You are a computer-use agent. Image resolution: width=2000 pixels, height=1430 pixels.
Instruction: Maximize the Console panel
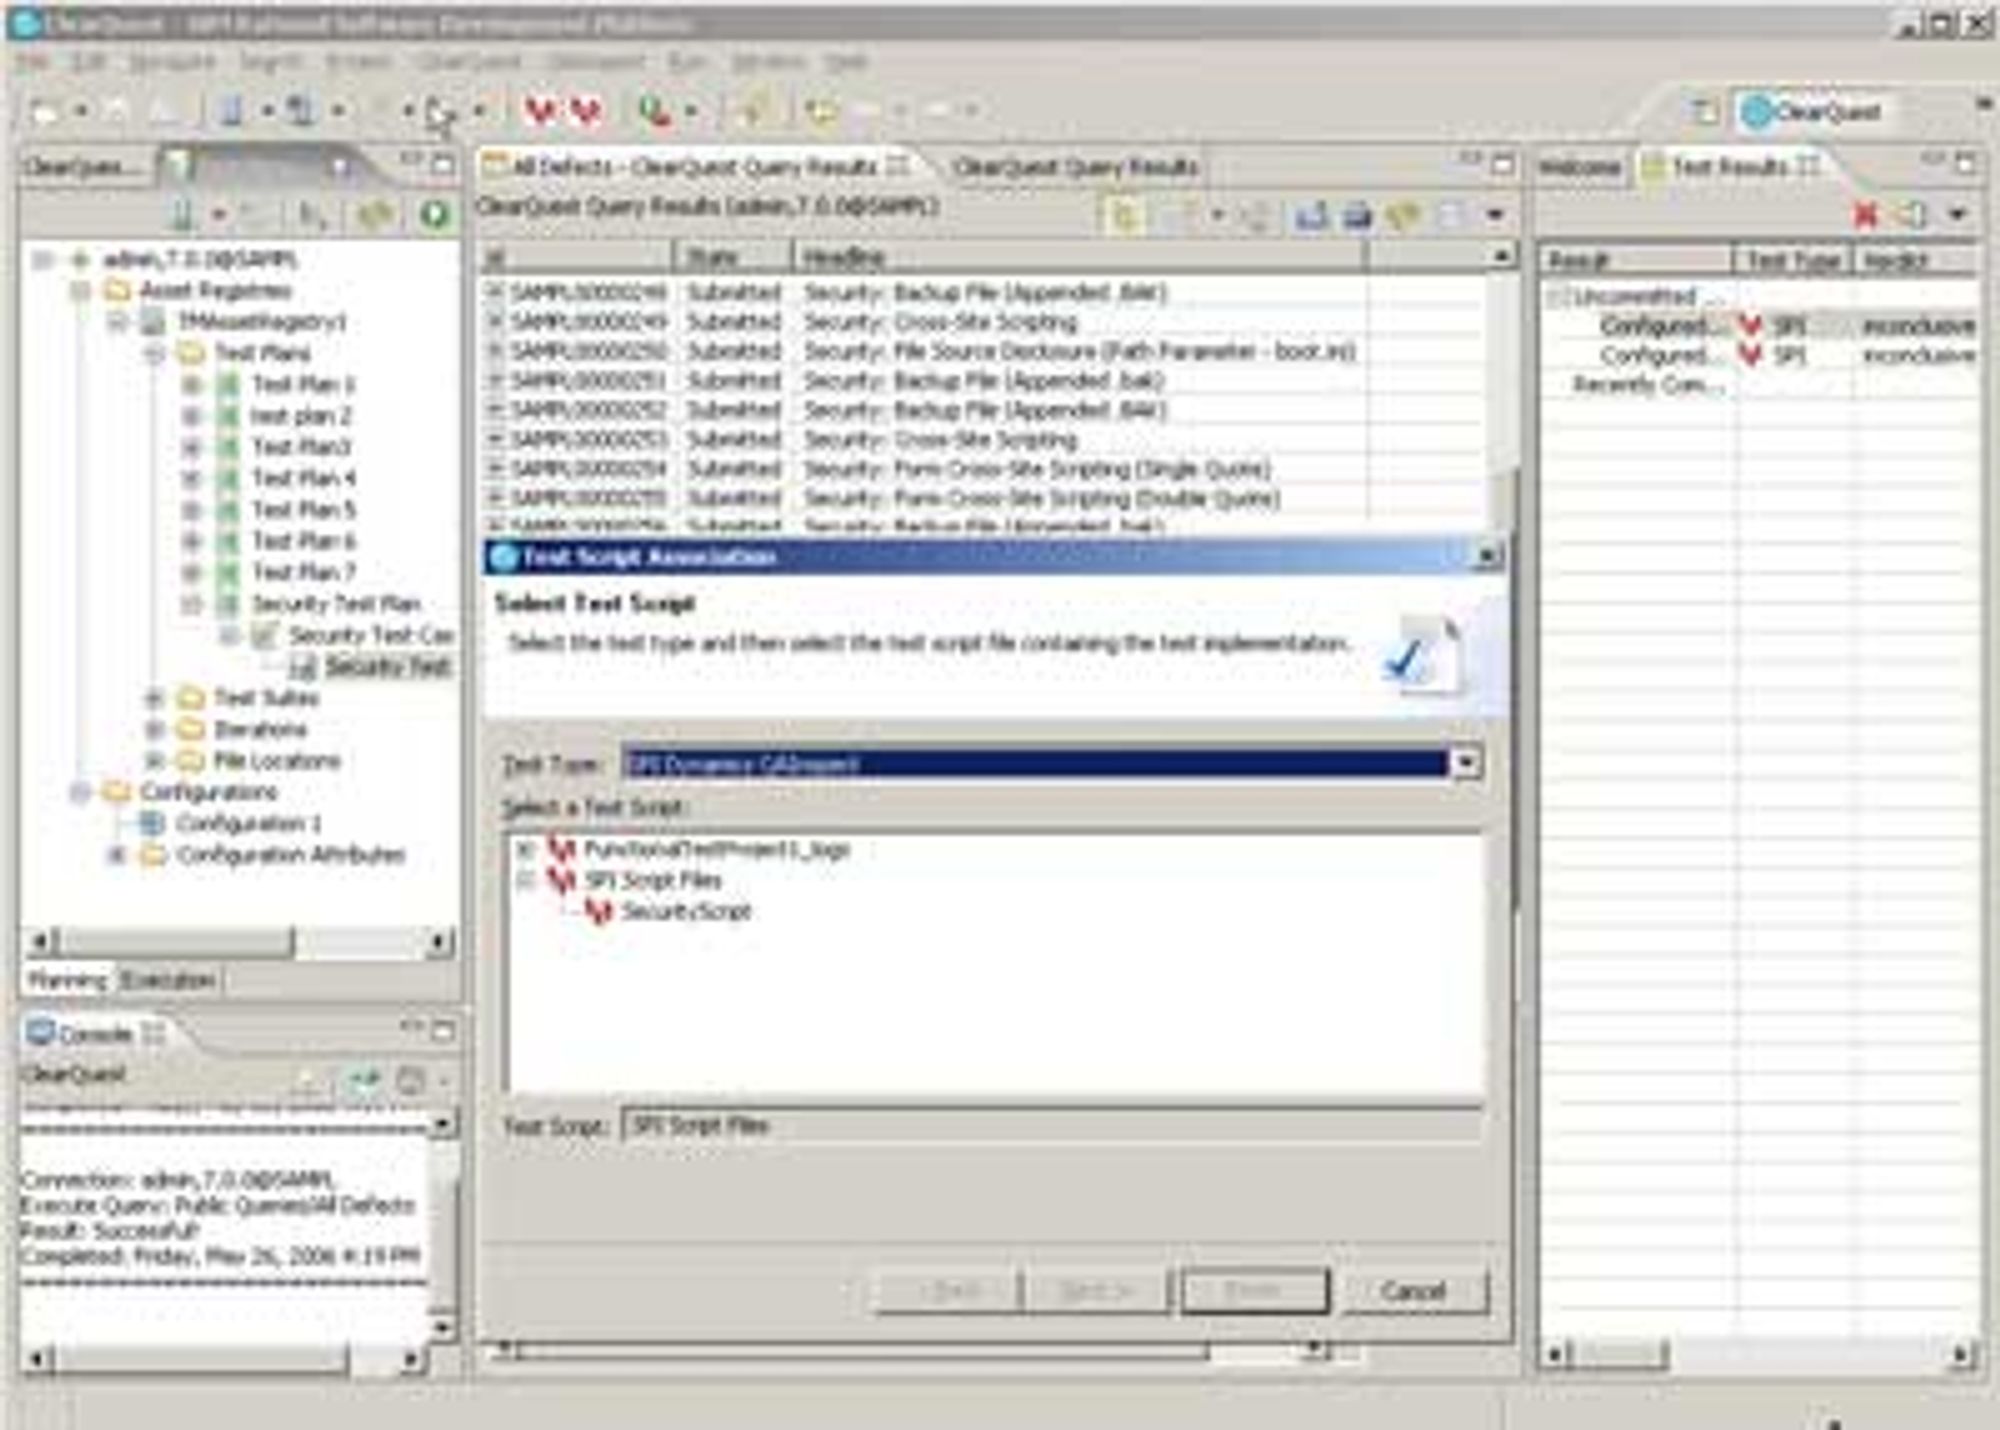[443, 1030]
